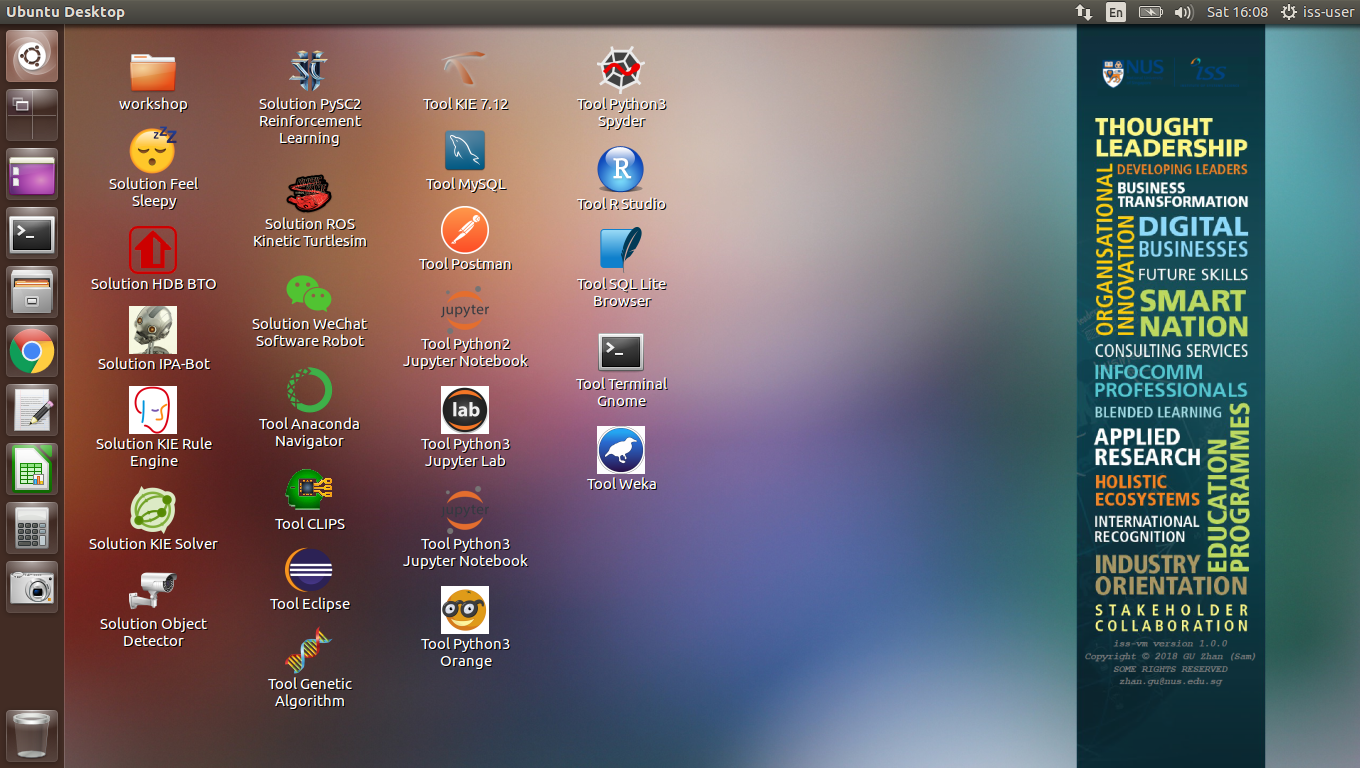Image resolution: width=1360 pixels, height=768 pixels.
Task: Open Sat 16:08 clock calendar menu
Action: pos(1237,12)
